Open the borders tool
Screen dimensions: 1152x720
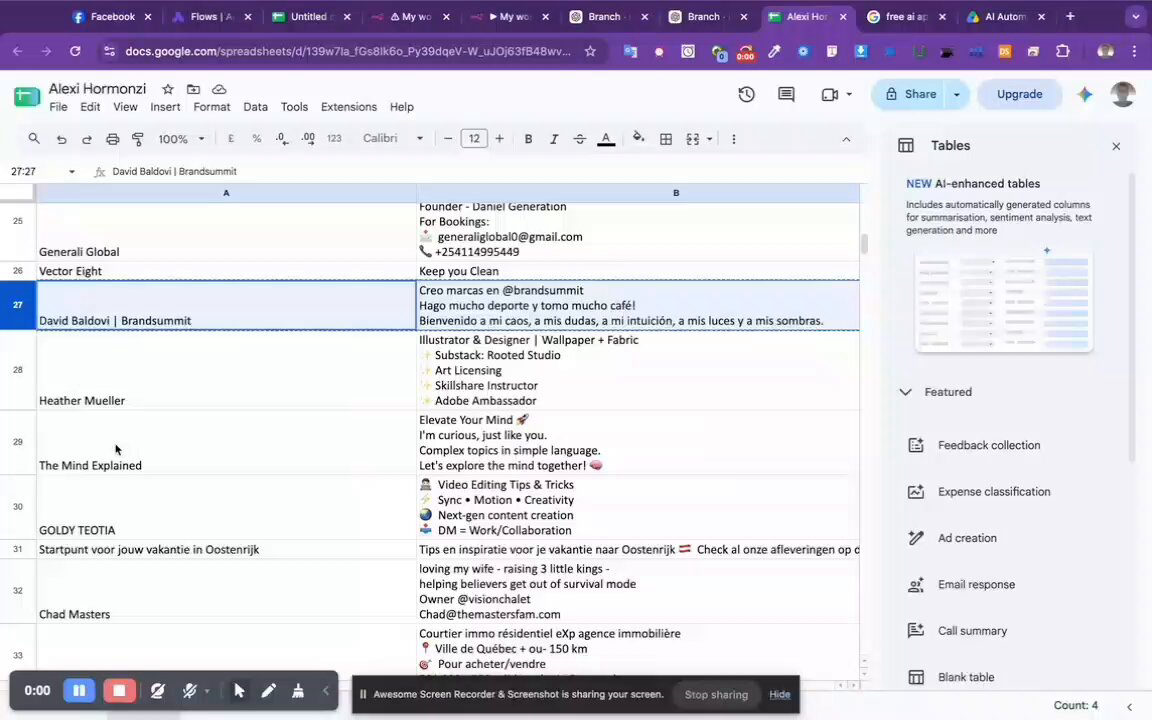point(666,139)
